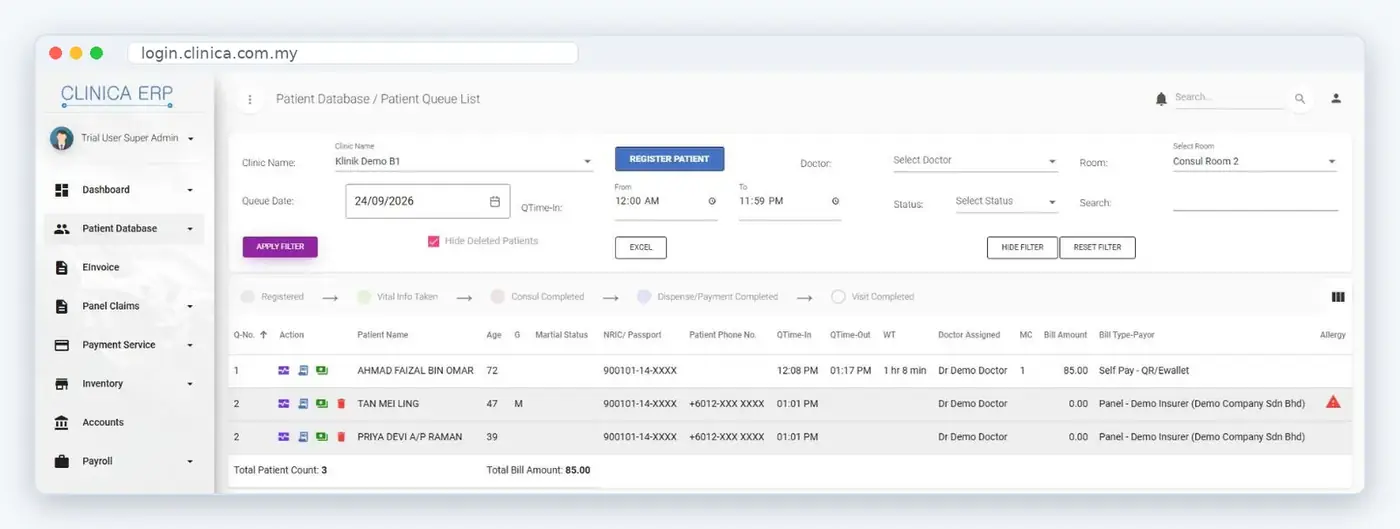Expand the Payroll sidebar arrow
This screenshot has height=529, width=1400.
pos(190,462)
